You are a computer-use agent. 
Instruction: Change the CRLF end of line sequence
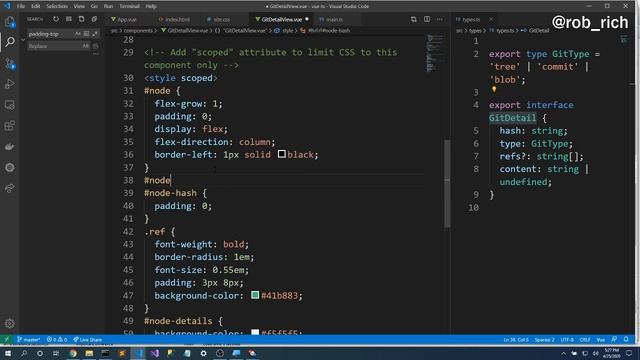[585, 340]
